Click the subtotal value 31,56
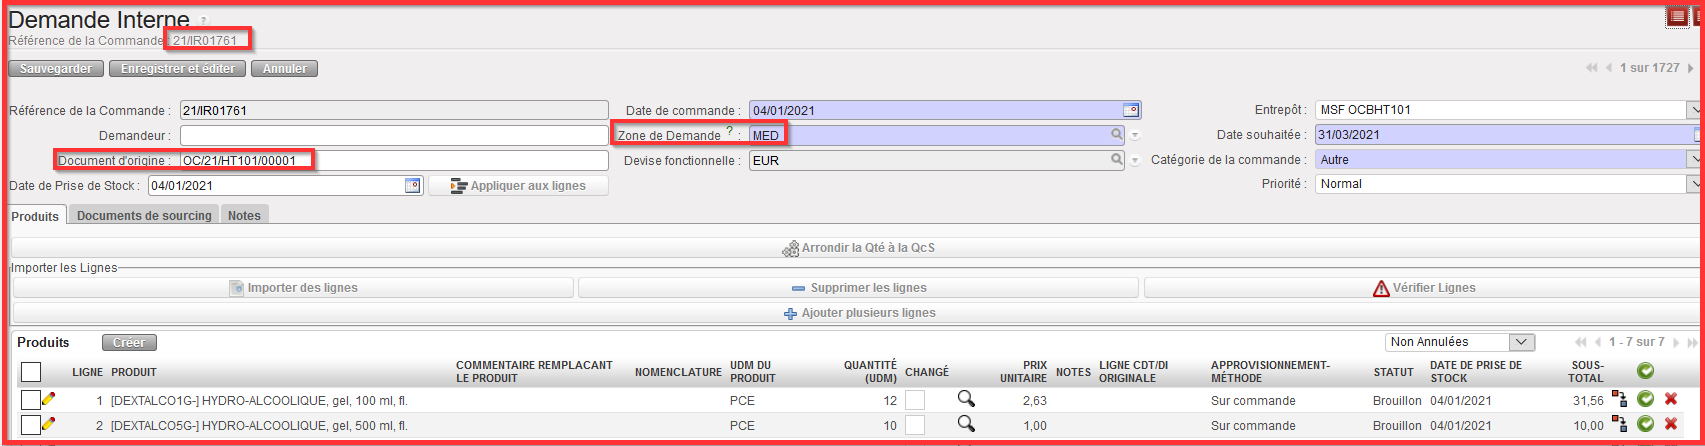This screenshot has width=1705, height=446. coord(1588,400)
